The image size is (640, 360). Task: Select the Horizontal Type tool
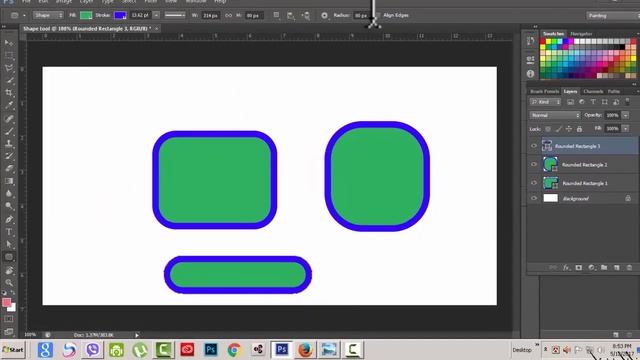point(9,232)
